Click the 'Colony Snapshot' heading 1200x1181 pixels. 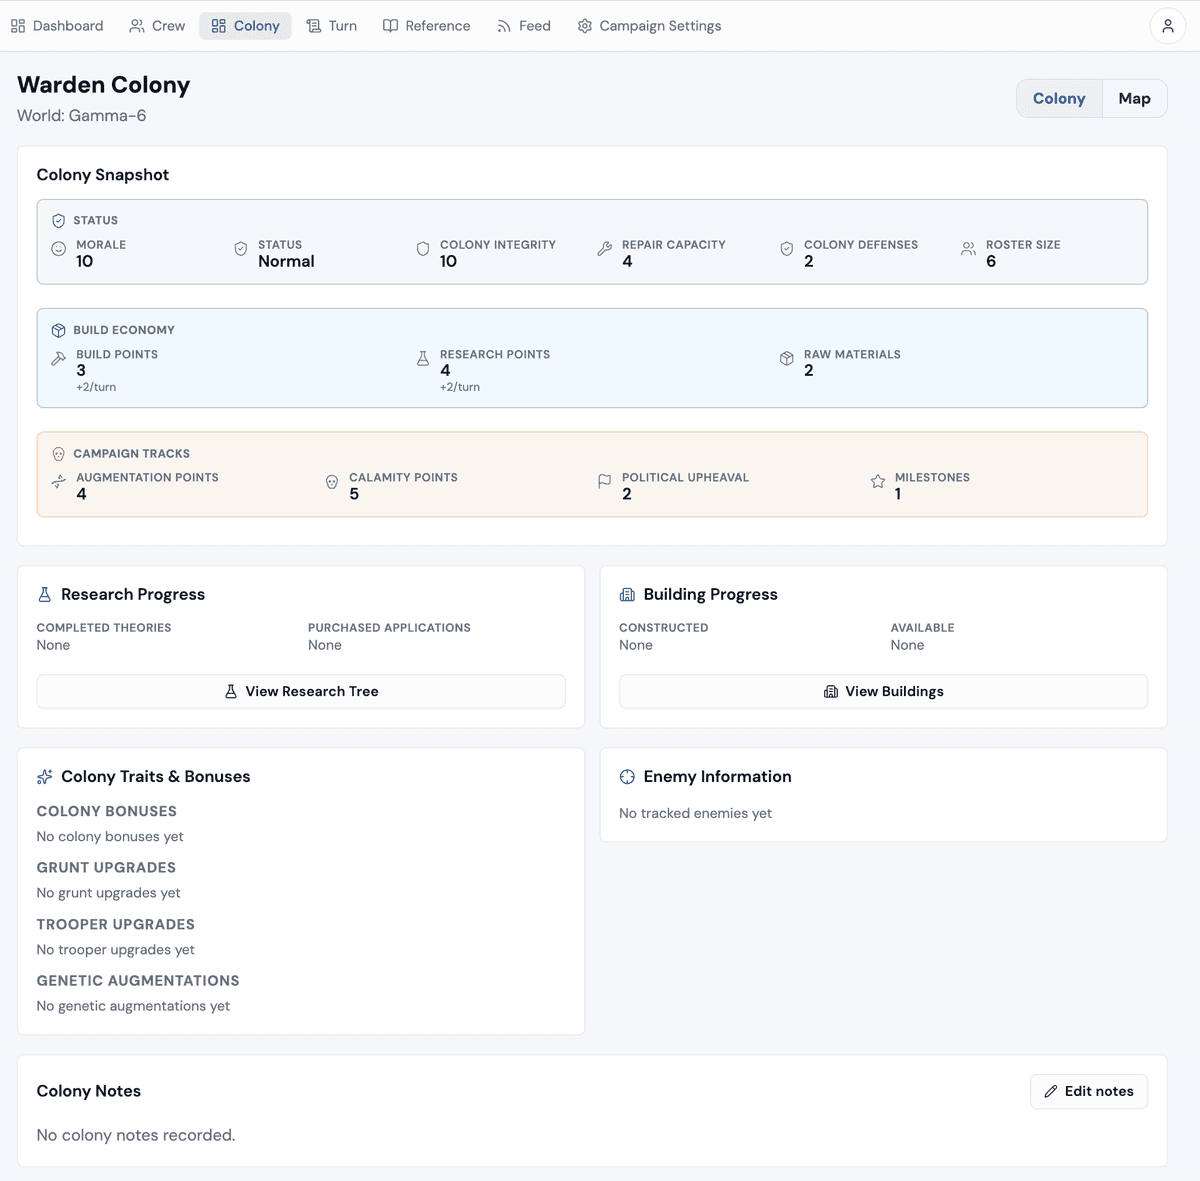[x=103, y=175]
